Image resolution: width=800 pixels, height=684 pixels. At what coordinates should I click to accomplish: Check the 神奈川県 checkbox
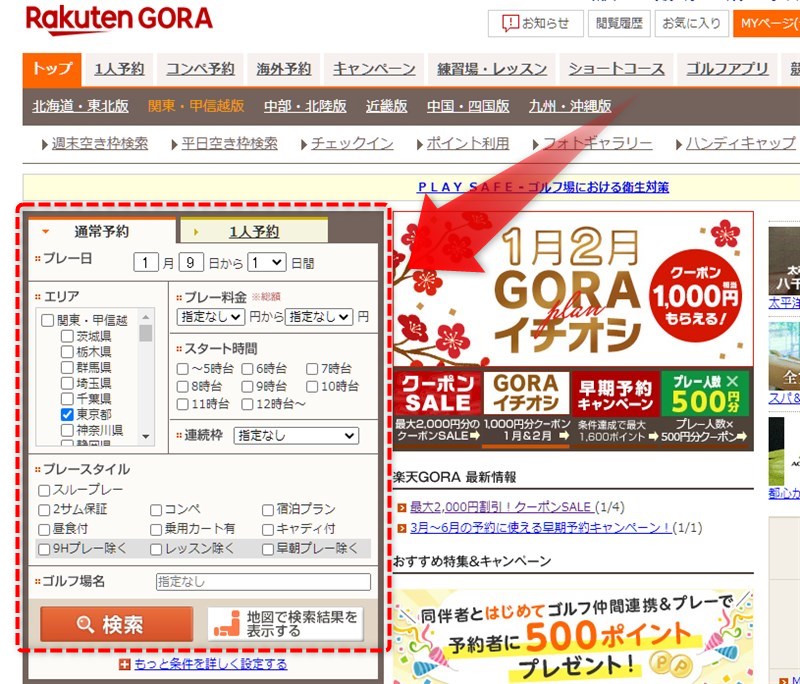[x=67, y=430]
